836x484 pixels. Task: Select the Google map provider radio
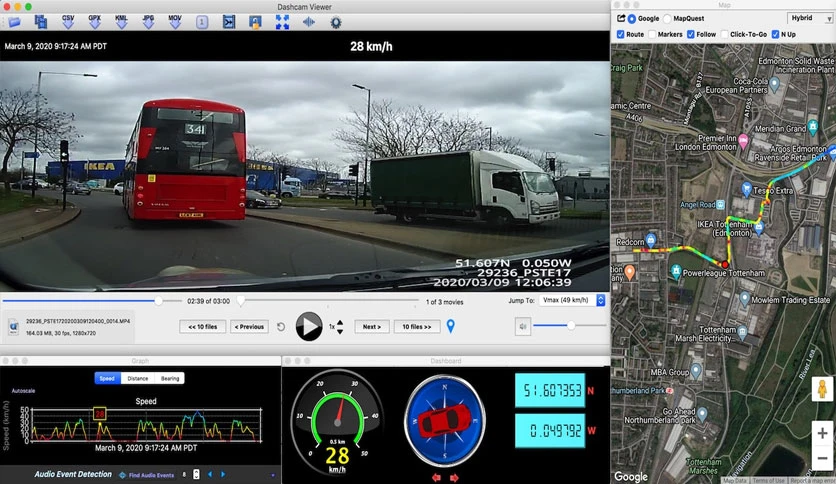(632, 19)
